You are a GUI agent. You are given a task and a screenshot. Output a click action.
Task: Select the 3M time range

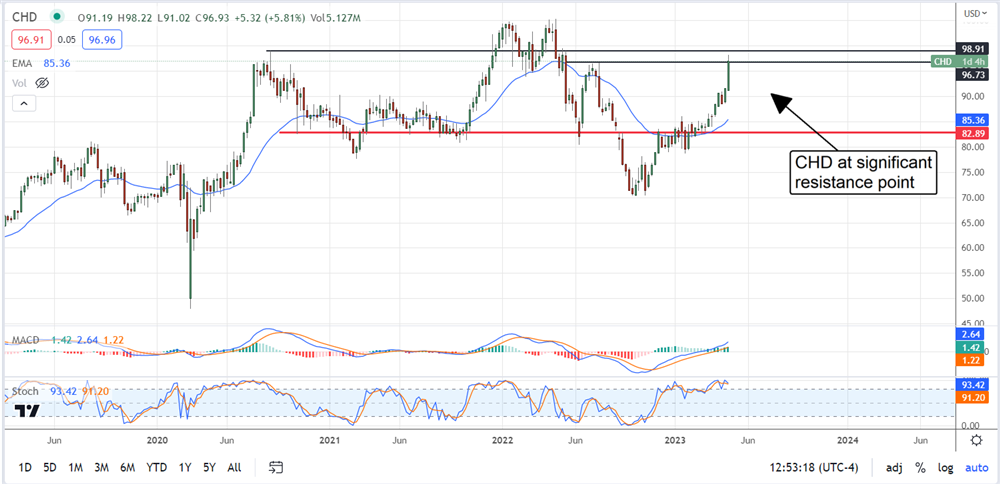point(101,467)
